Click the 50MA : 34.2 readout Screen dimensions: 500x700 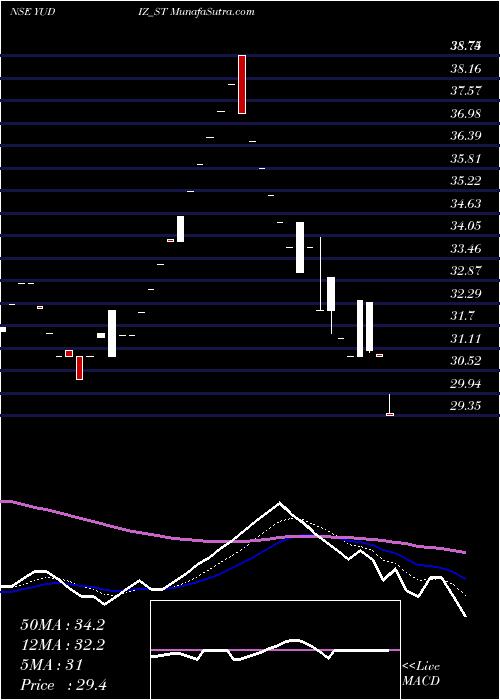point(63,625)
